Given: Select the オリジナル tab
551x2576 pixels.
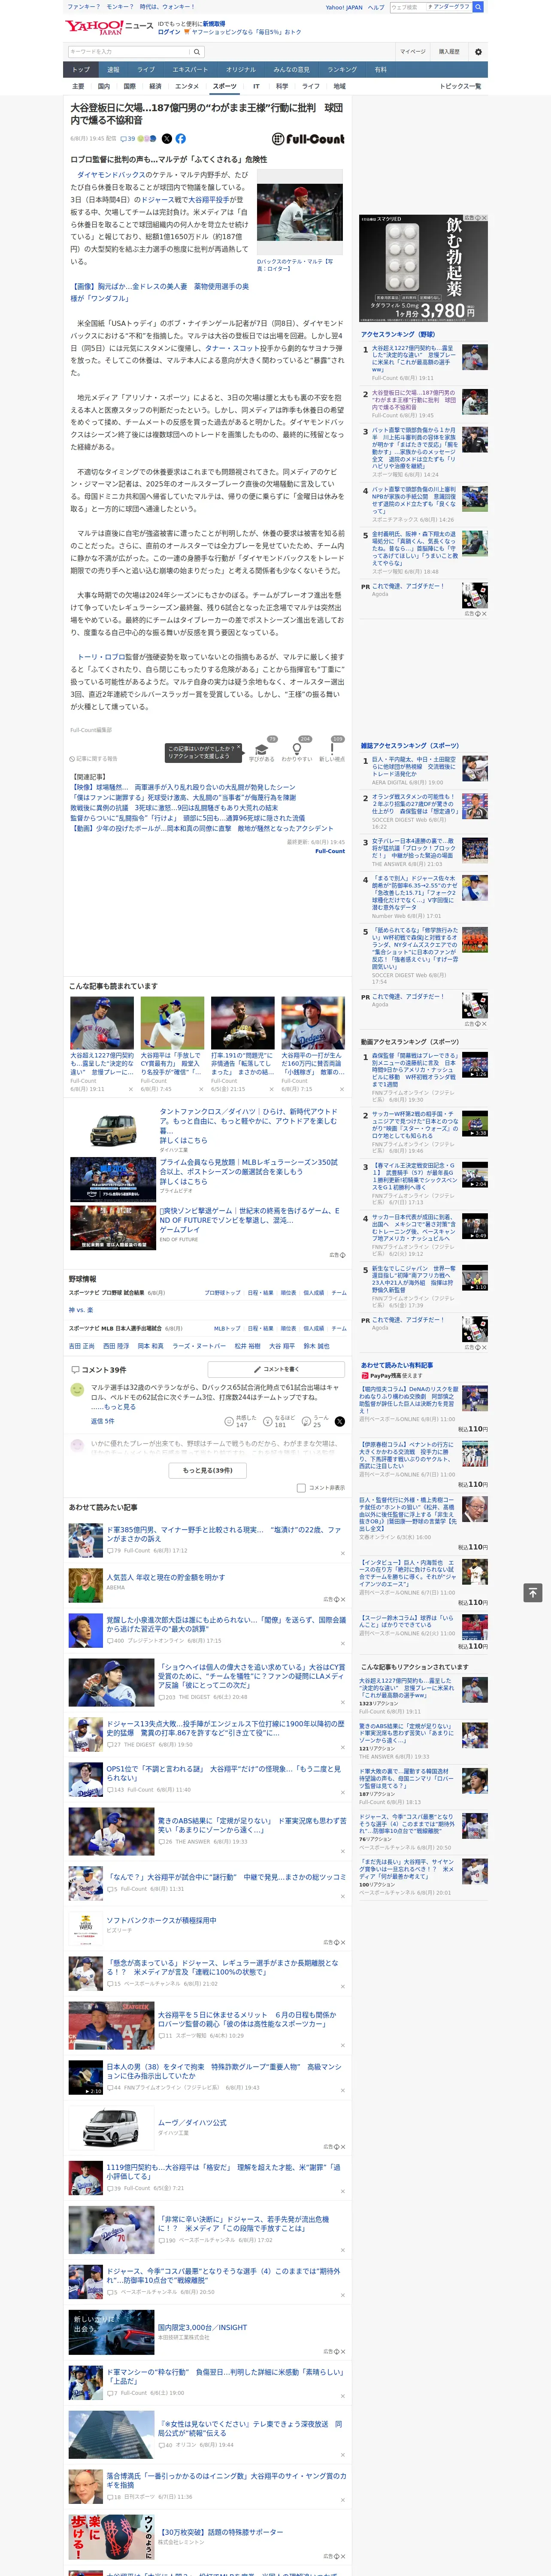Looking at the screenshot, I should point(241,70).
